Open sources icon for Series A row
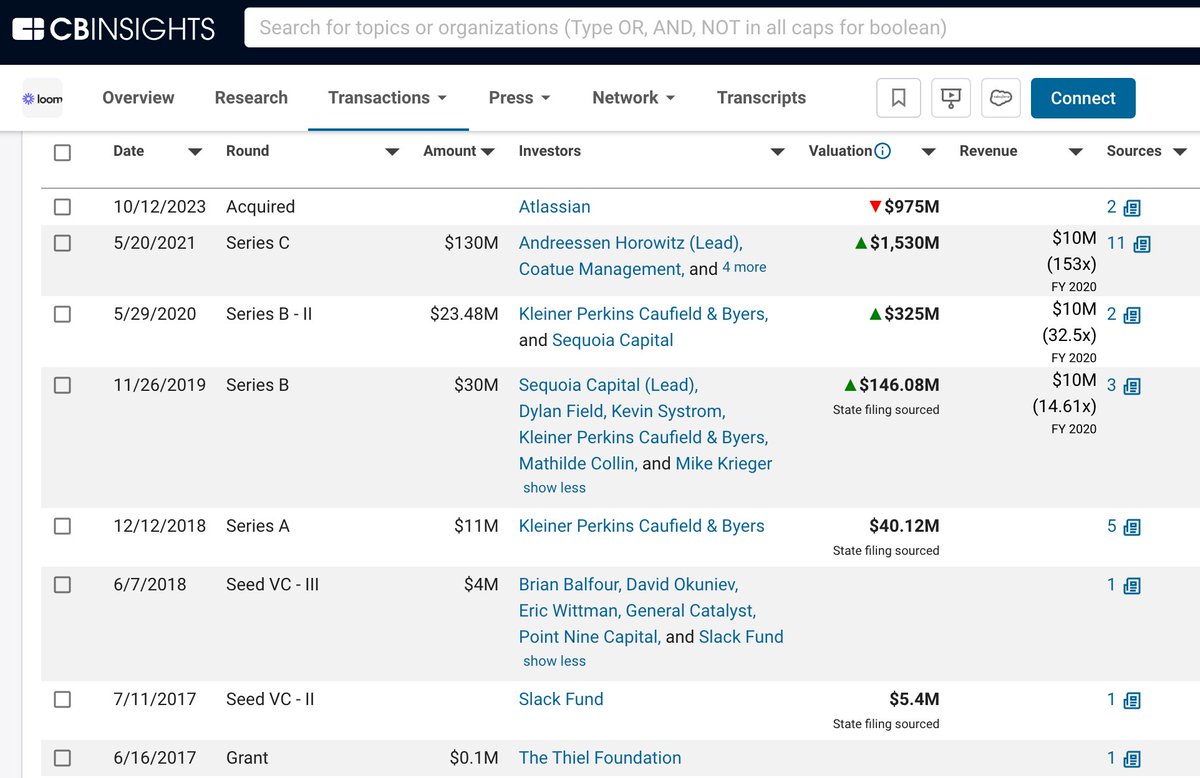The image size is (1200, 778). (1132, 527)
